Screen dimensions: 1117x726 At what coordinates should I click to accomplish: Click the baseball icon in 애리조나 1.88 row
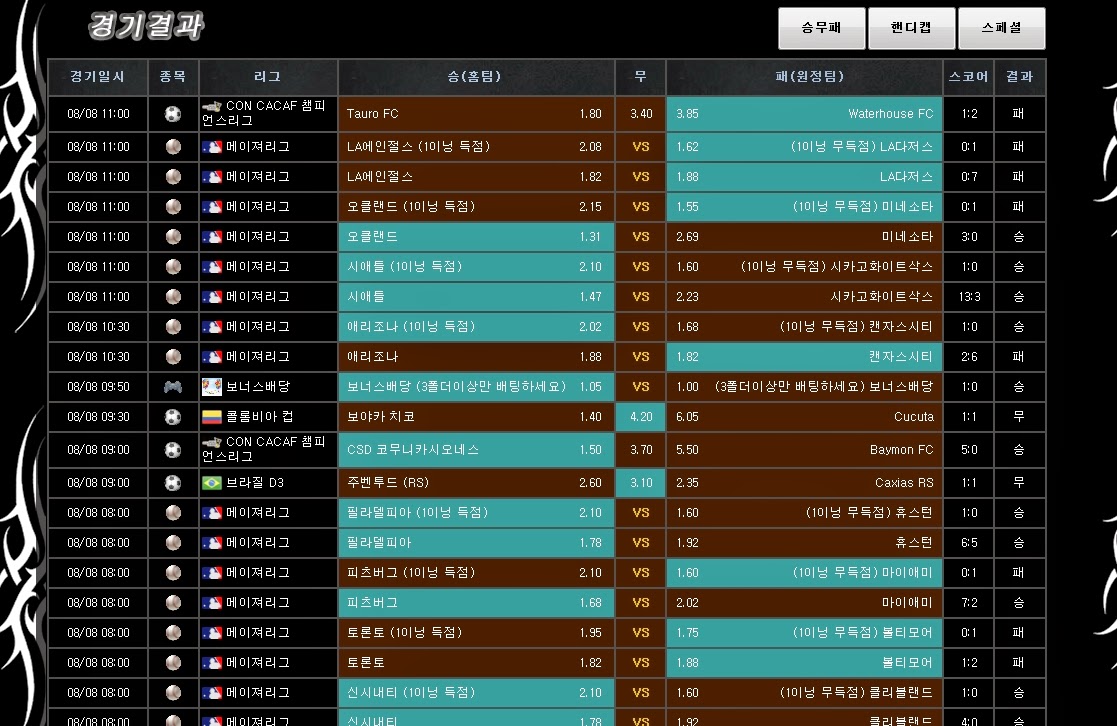pyautogui.click(x=173, y=357)
